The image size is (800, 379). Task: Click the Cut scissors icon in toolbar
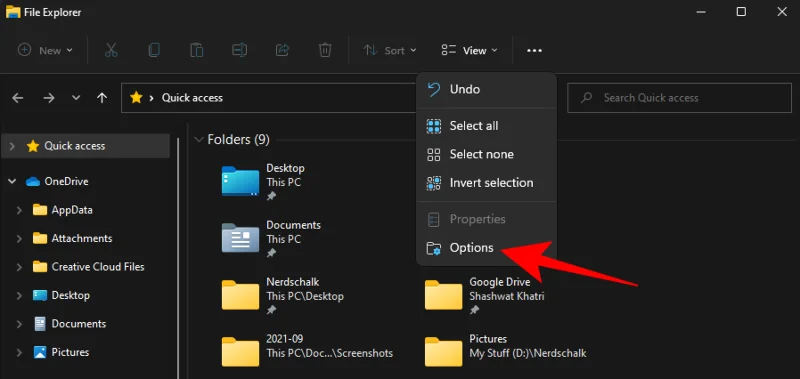click(x=111, y=50)
